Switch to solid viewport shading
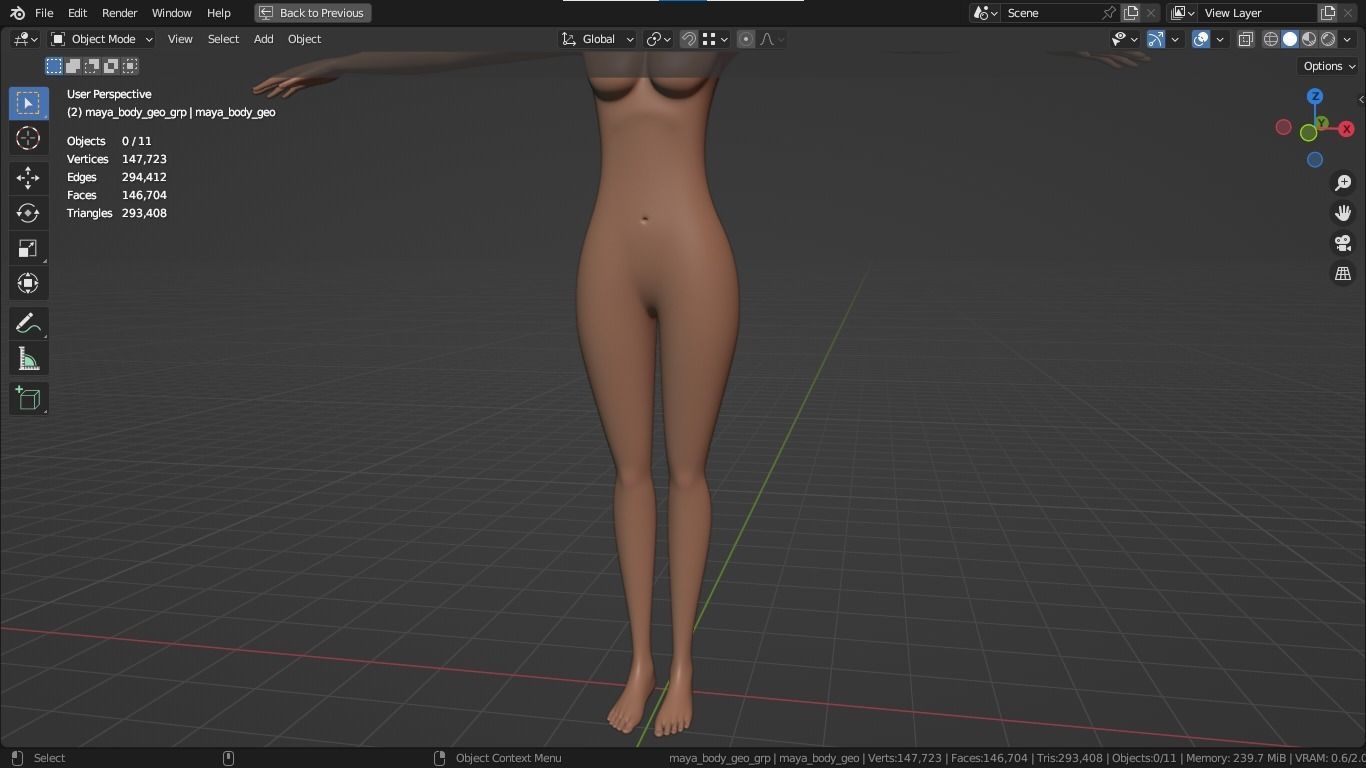Image resolution: width=1366 pixels, height=768 pixels. (x=1290, y=39)
